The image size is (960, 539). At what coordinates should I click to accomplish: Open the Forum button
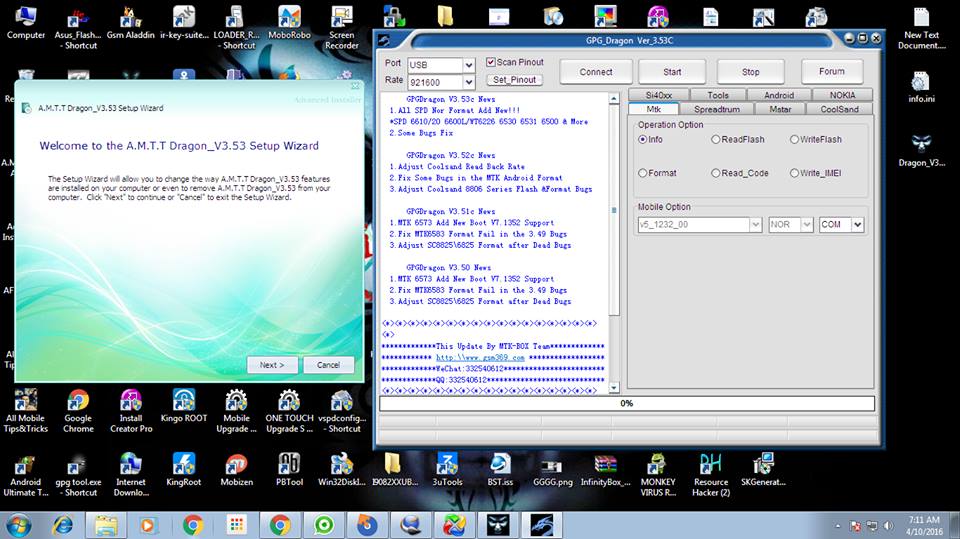click(831, 72)
